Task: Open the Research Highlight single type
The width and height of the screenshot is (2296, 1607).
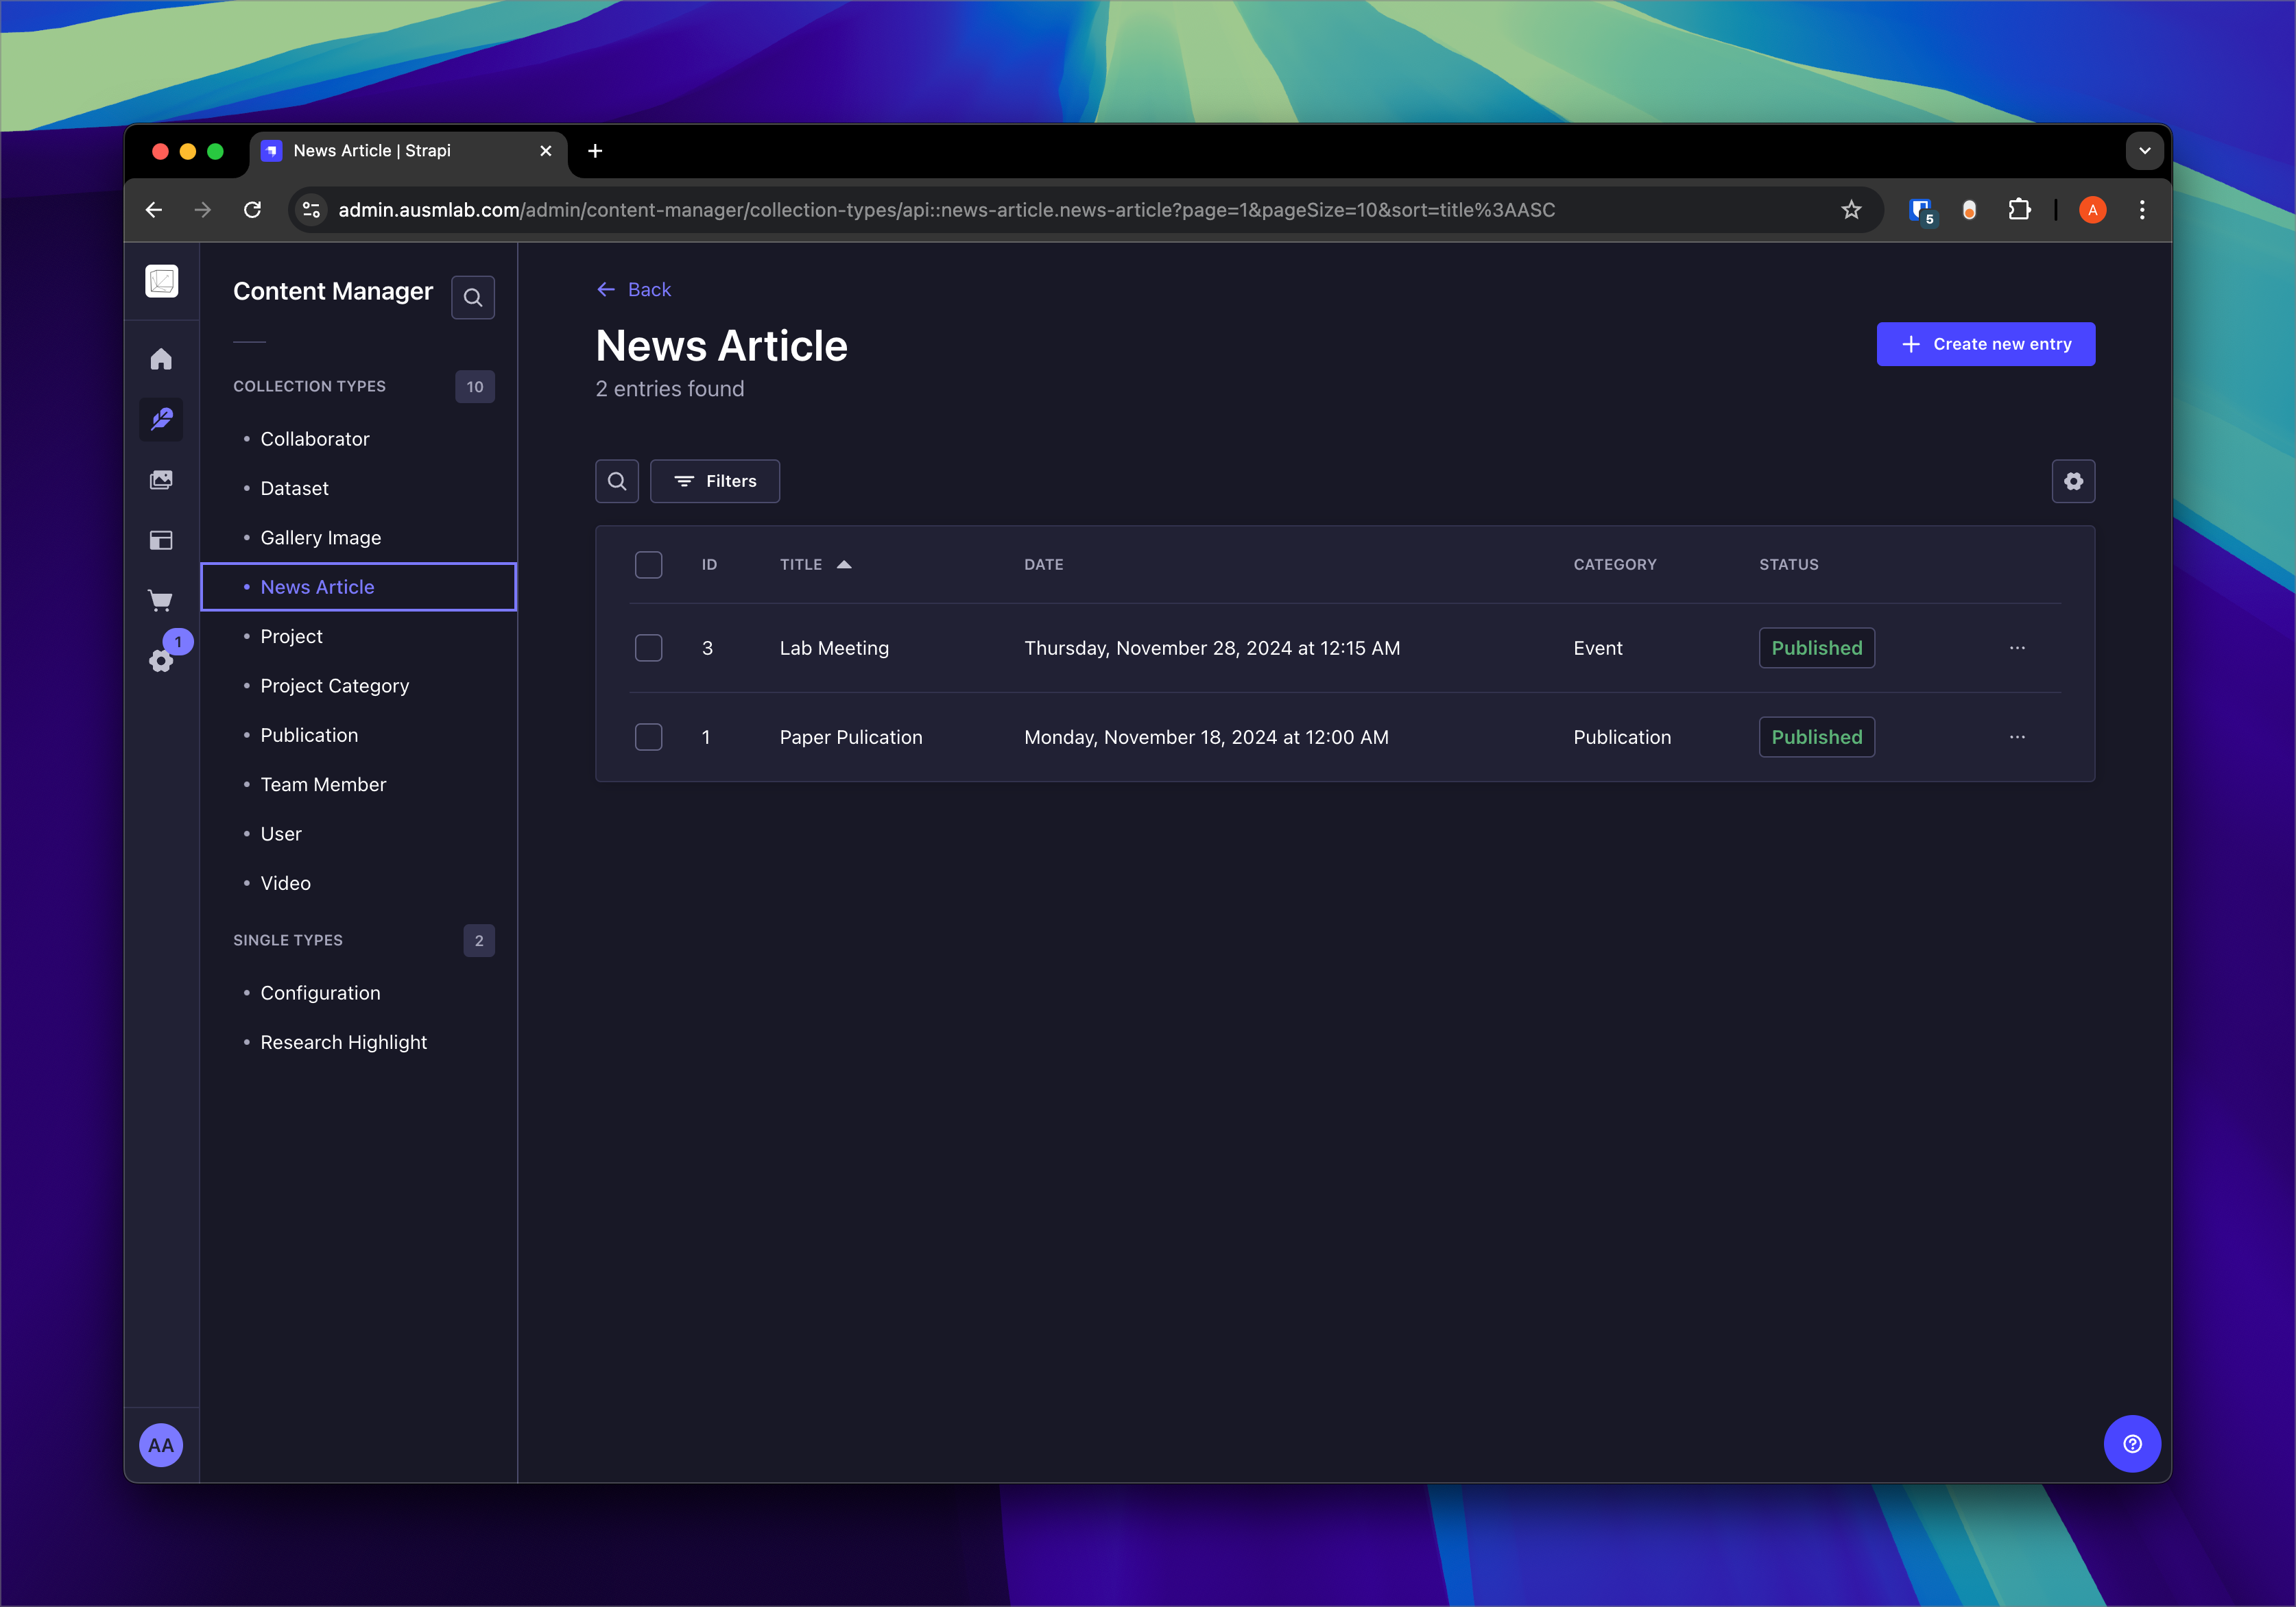Action: [343, 1042]
